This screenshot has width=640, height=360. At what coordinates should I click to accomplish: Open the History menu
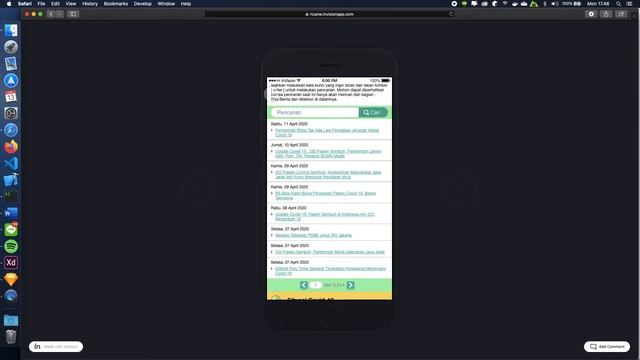click(90, 4)
